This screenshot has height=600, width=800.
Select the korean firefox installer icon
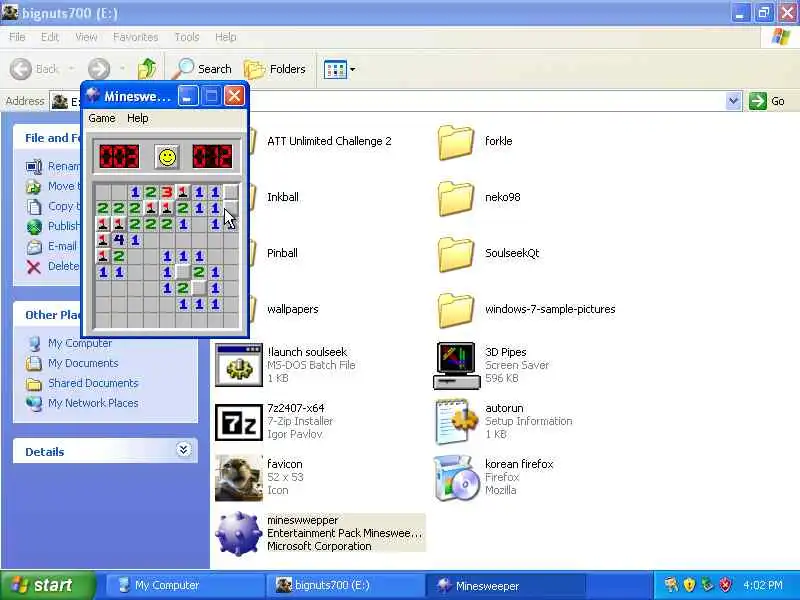click(456, 478)
